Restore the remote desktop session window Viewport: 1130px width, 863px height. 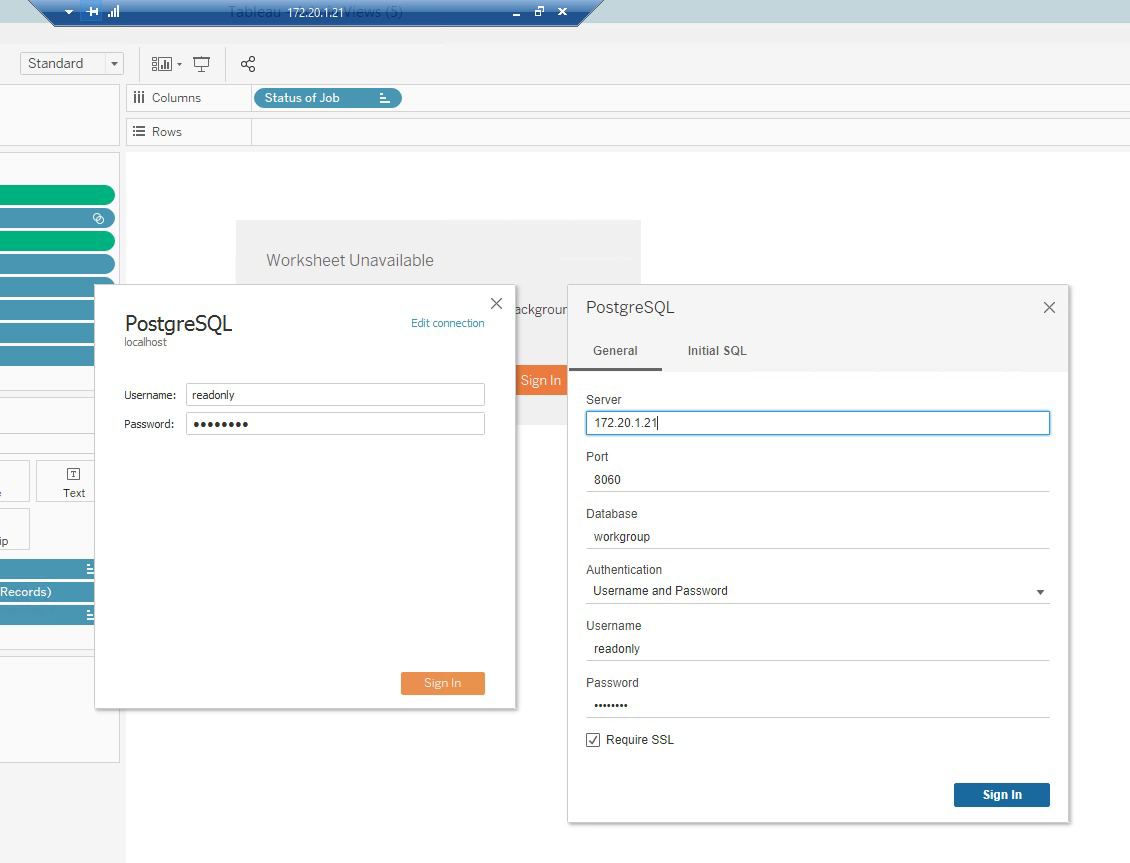pos(539,12)
